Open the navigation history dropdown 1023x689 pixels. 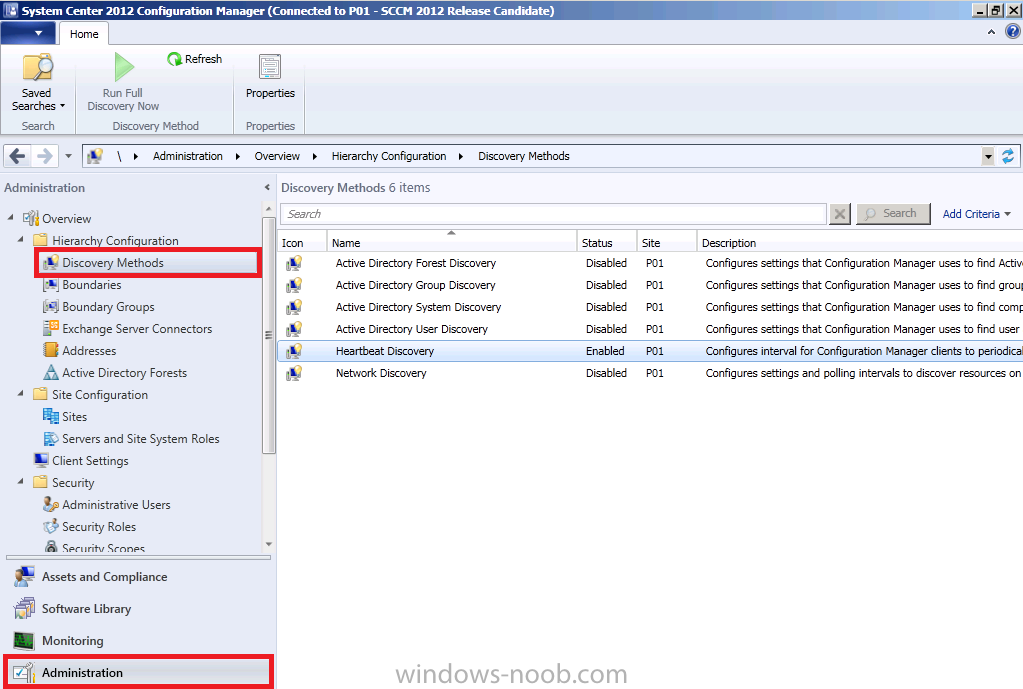coord(69,156)
